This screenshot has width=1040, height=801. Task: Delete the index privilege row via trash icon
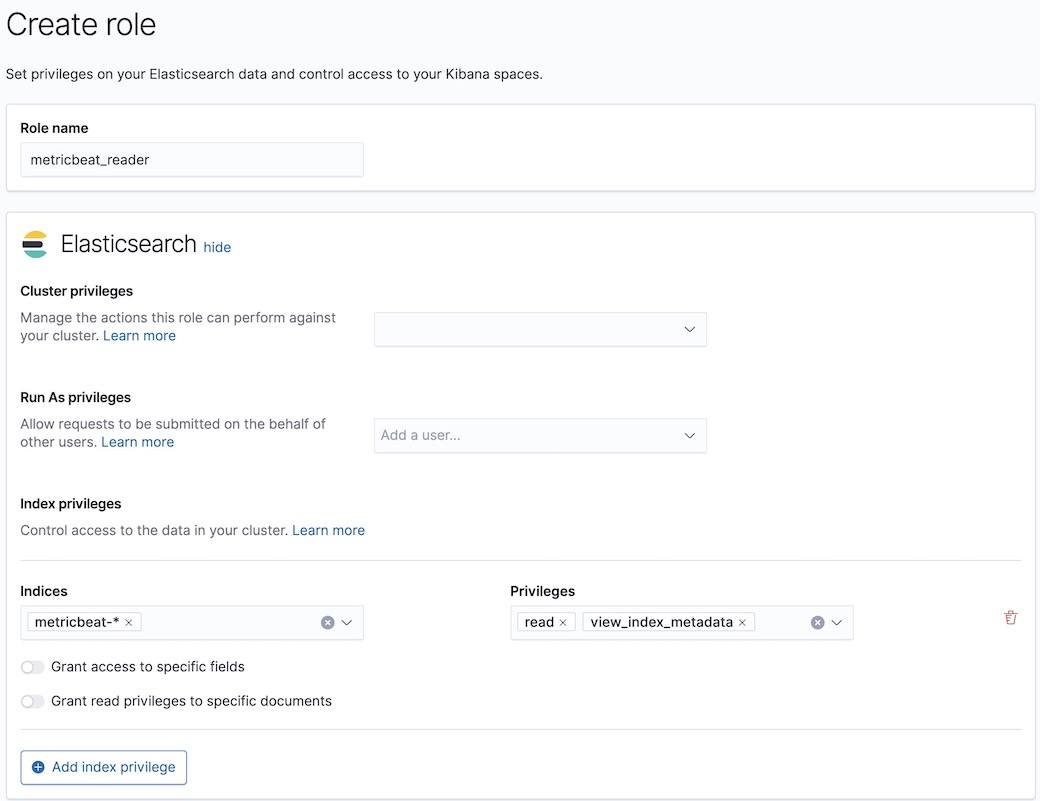pyautogui.click(x=1010, y=617)
